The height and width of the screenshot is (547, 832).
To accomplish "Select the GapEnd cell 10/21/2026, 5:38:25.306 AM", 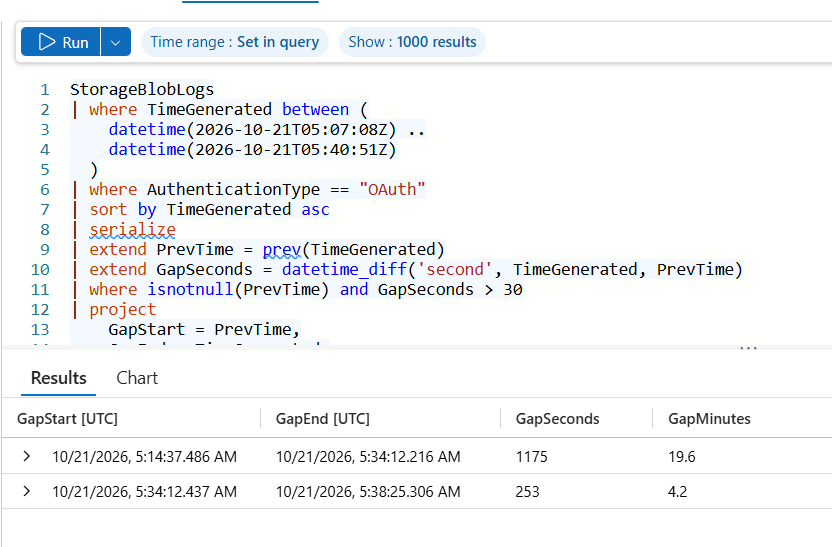I will (x=368, y=491).
